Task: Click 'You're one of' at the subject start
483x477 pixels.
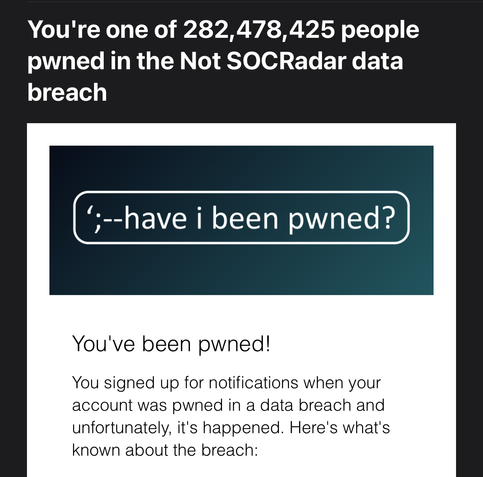Action: (102, 30)
